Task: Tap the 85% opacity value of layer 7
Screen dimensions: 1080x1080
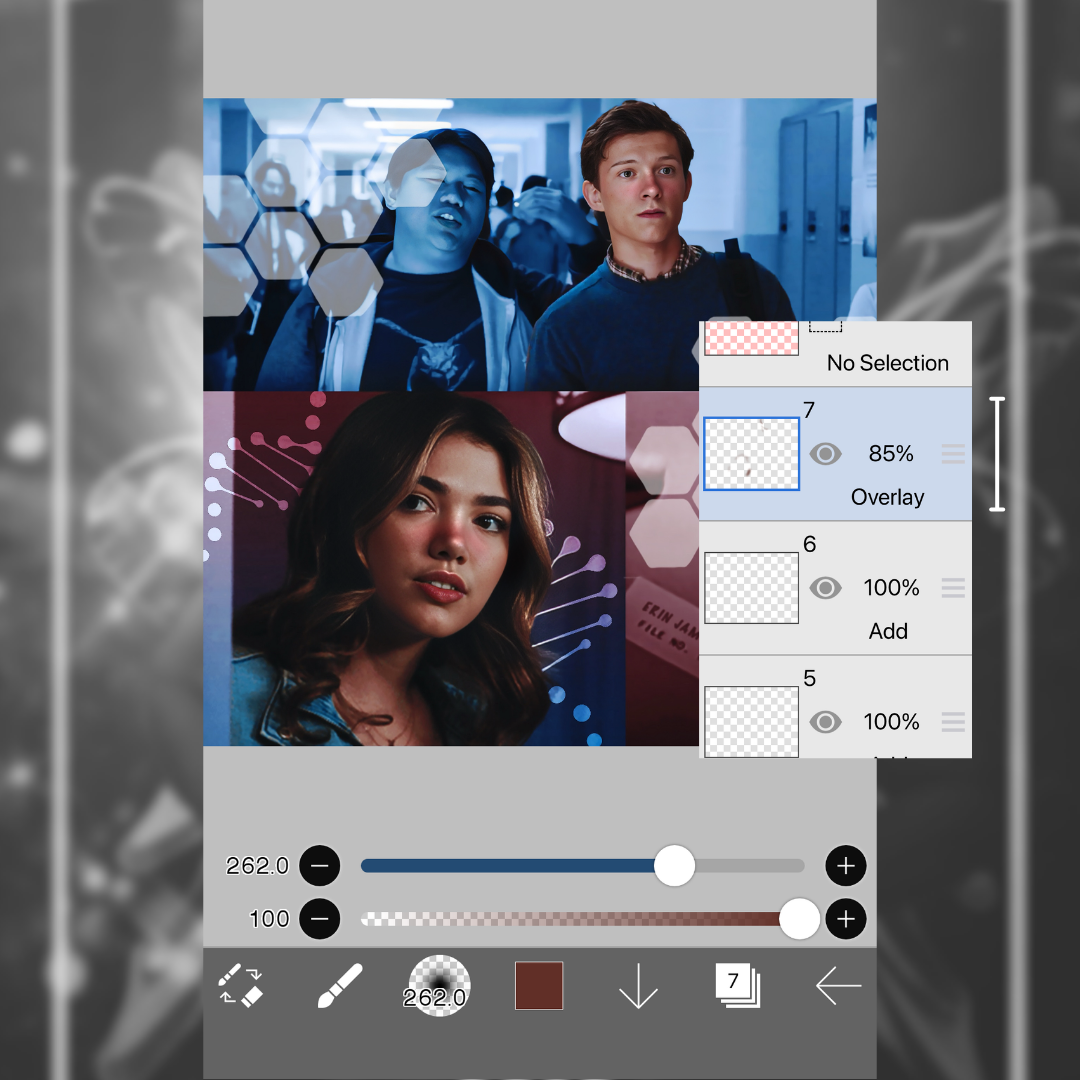Action: pos(891,454)
